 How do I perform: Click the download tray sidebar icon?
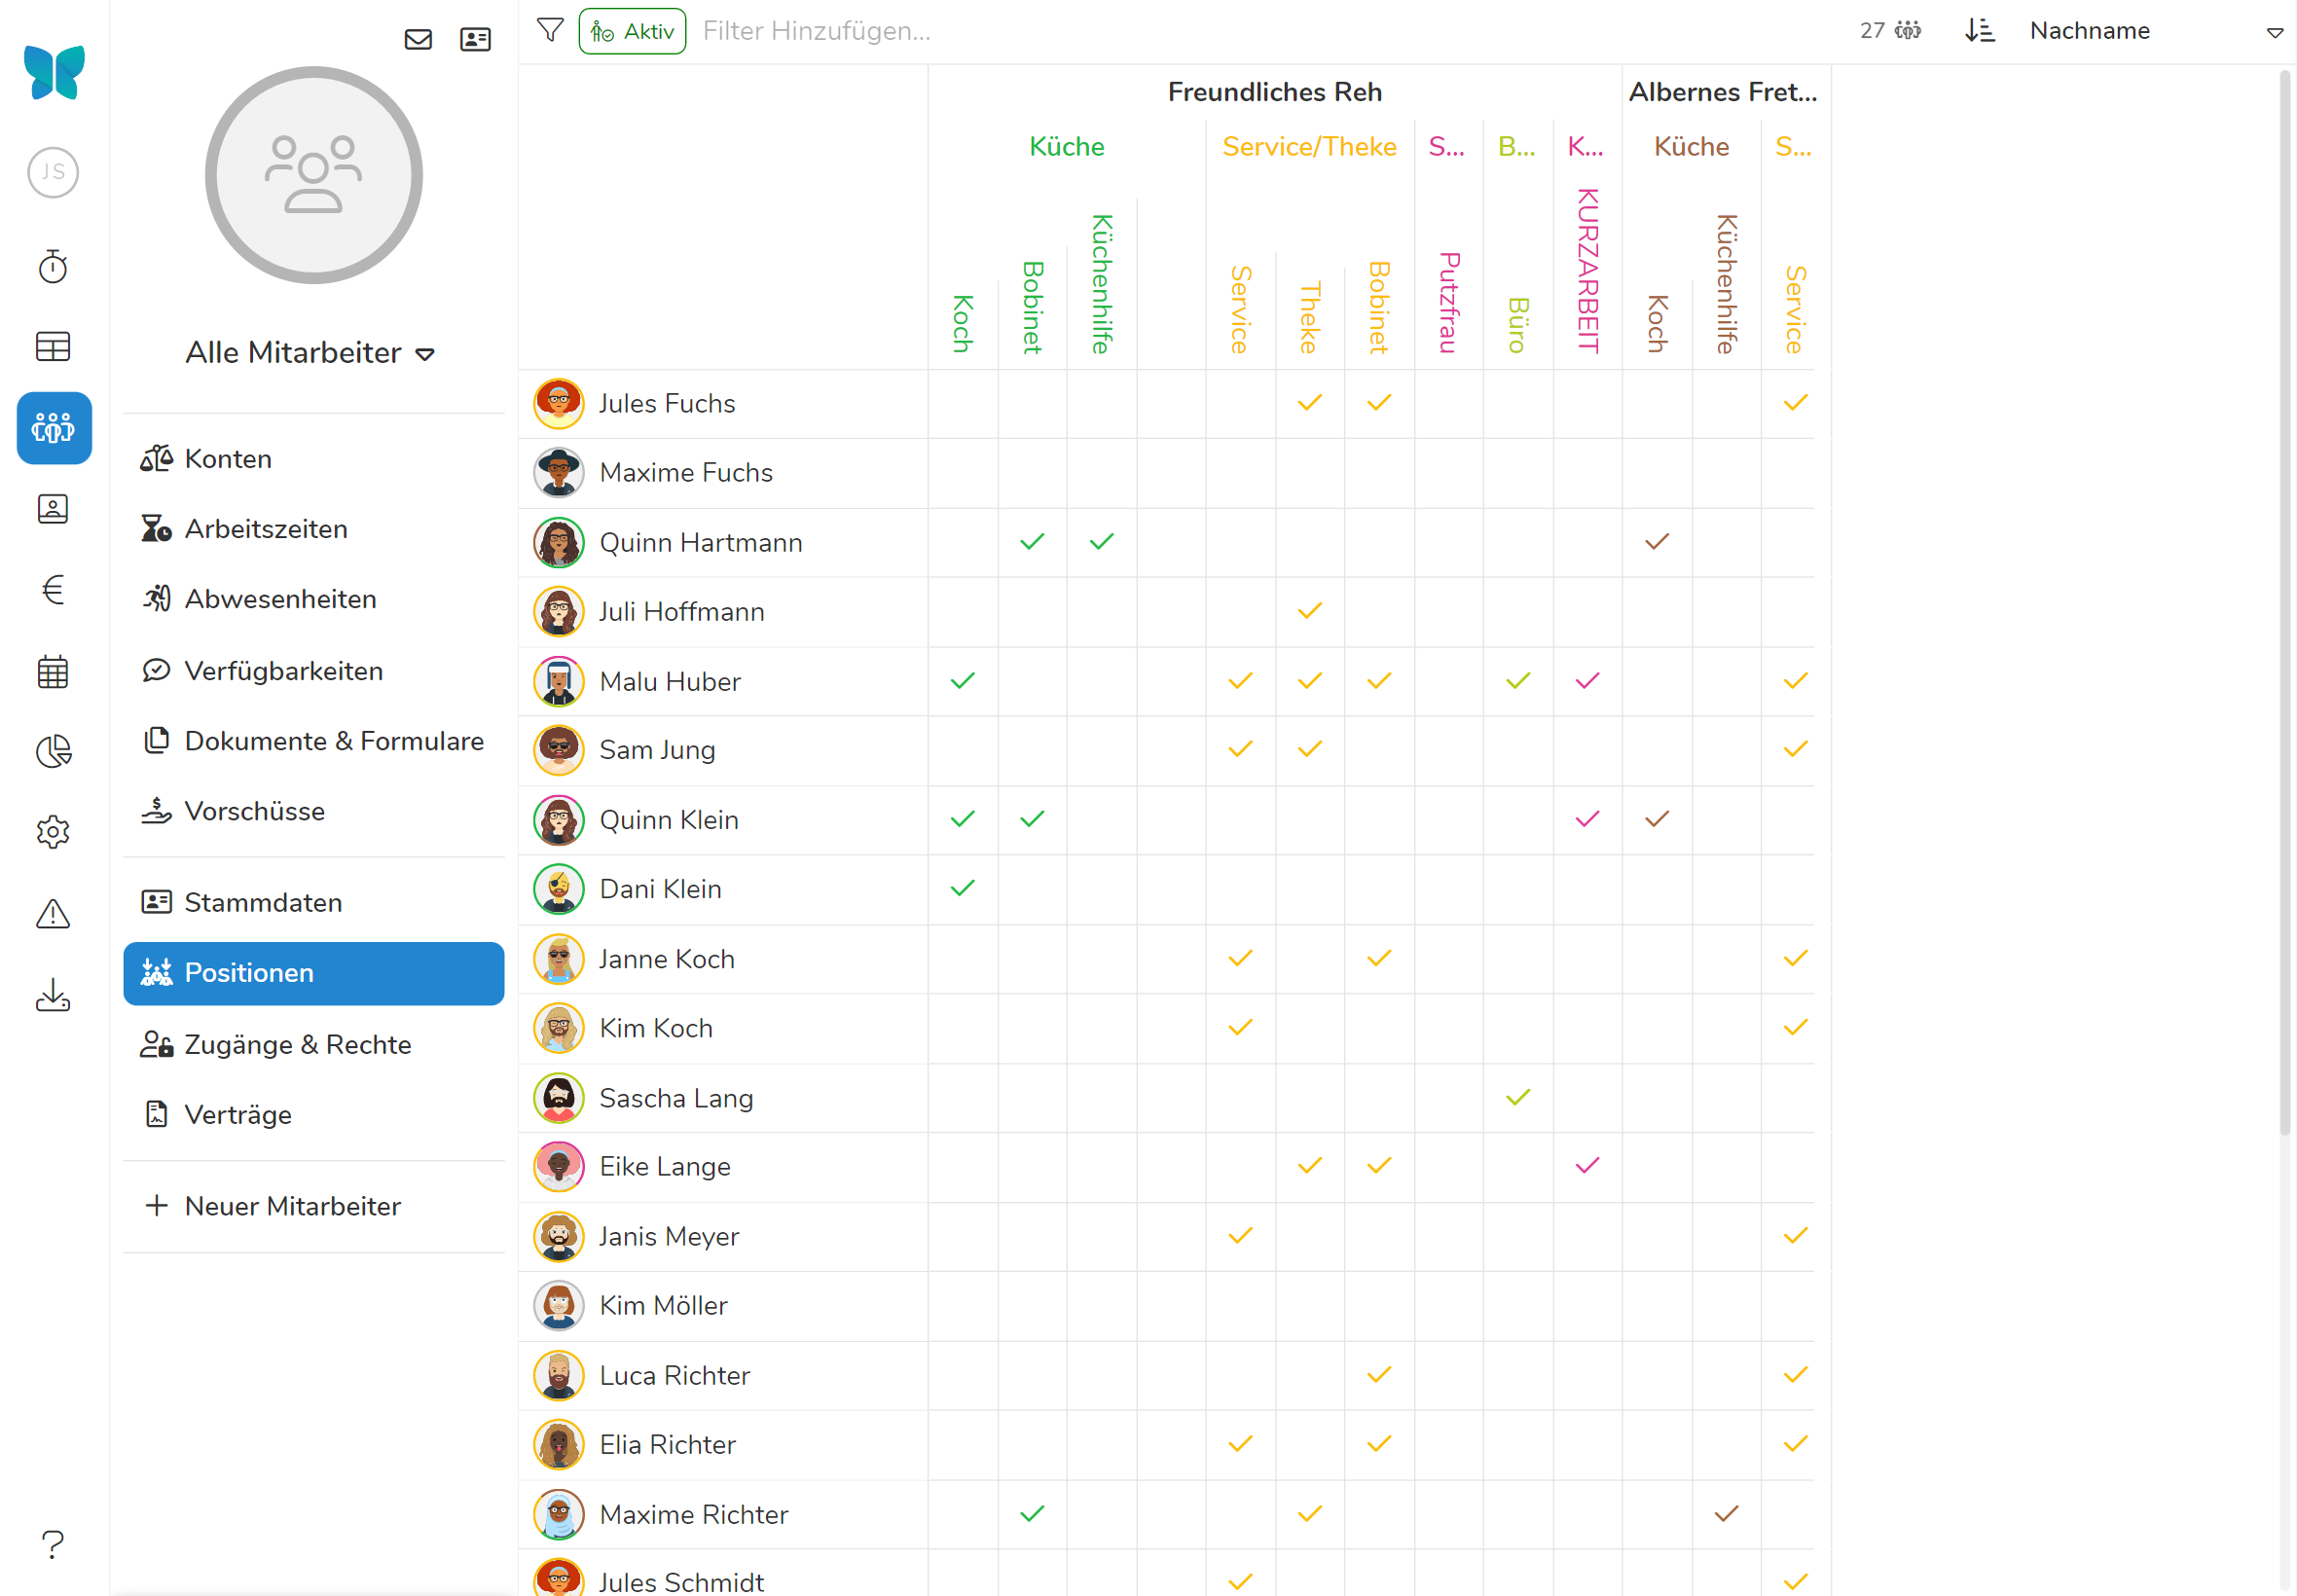coord(53,995)
